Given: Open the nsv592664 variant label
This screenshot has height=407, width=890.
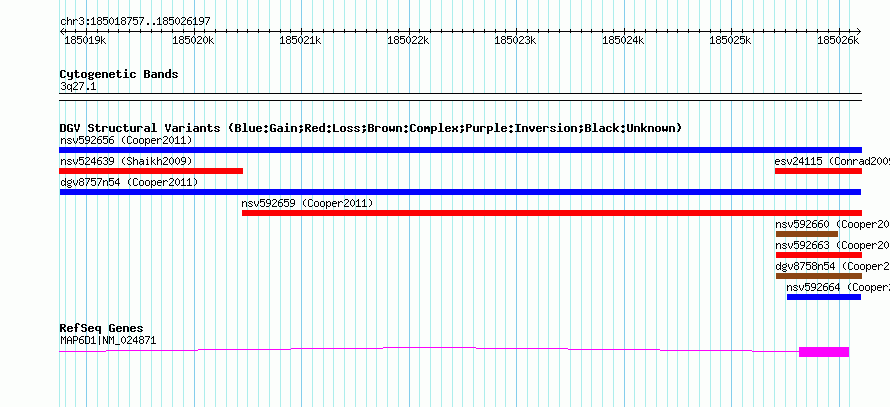Looking at the screenshot, I should [838, 287].
